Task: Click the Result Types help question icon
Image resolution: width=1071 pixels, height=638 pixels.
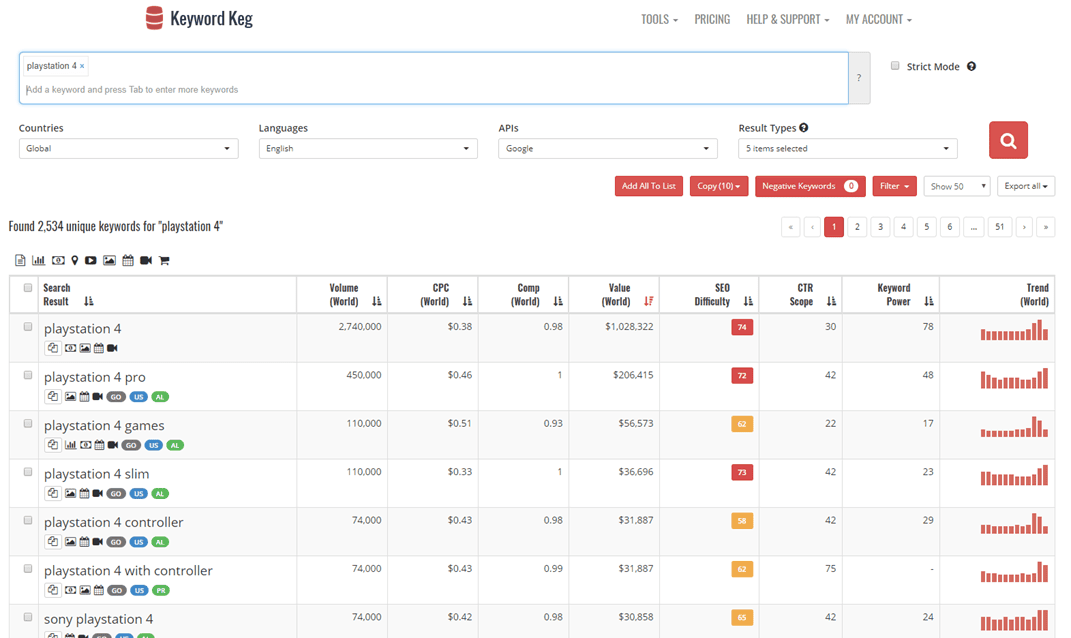Action: tap(804, 128)
